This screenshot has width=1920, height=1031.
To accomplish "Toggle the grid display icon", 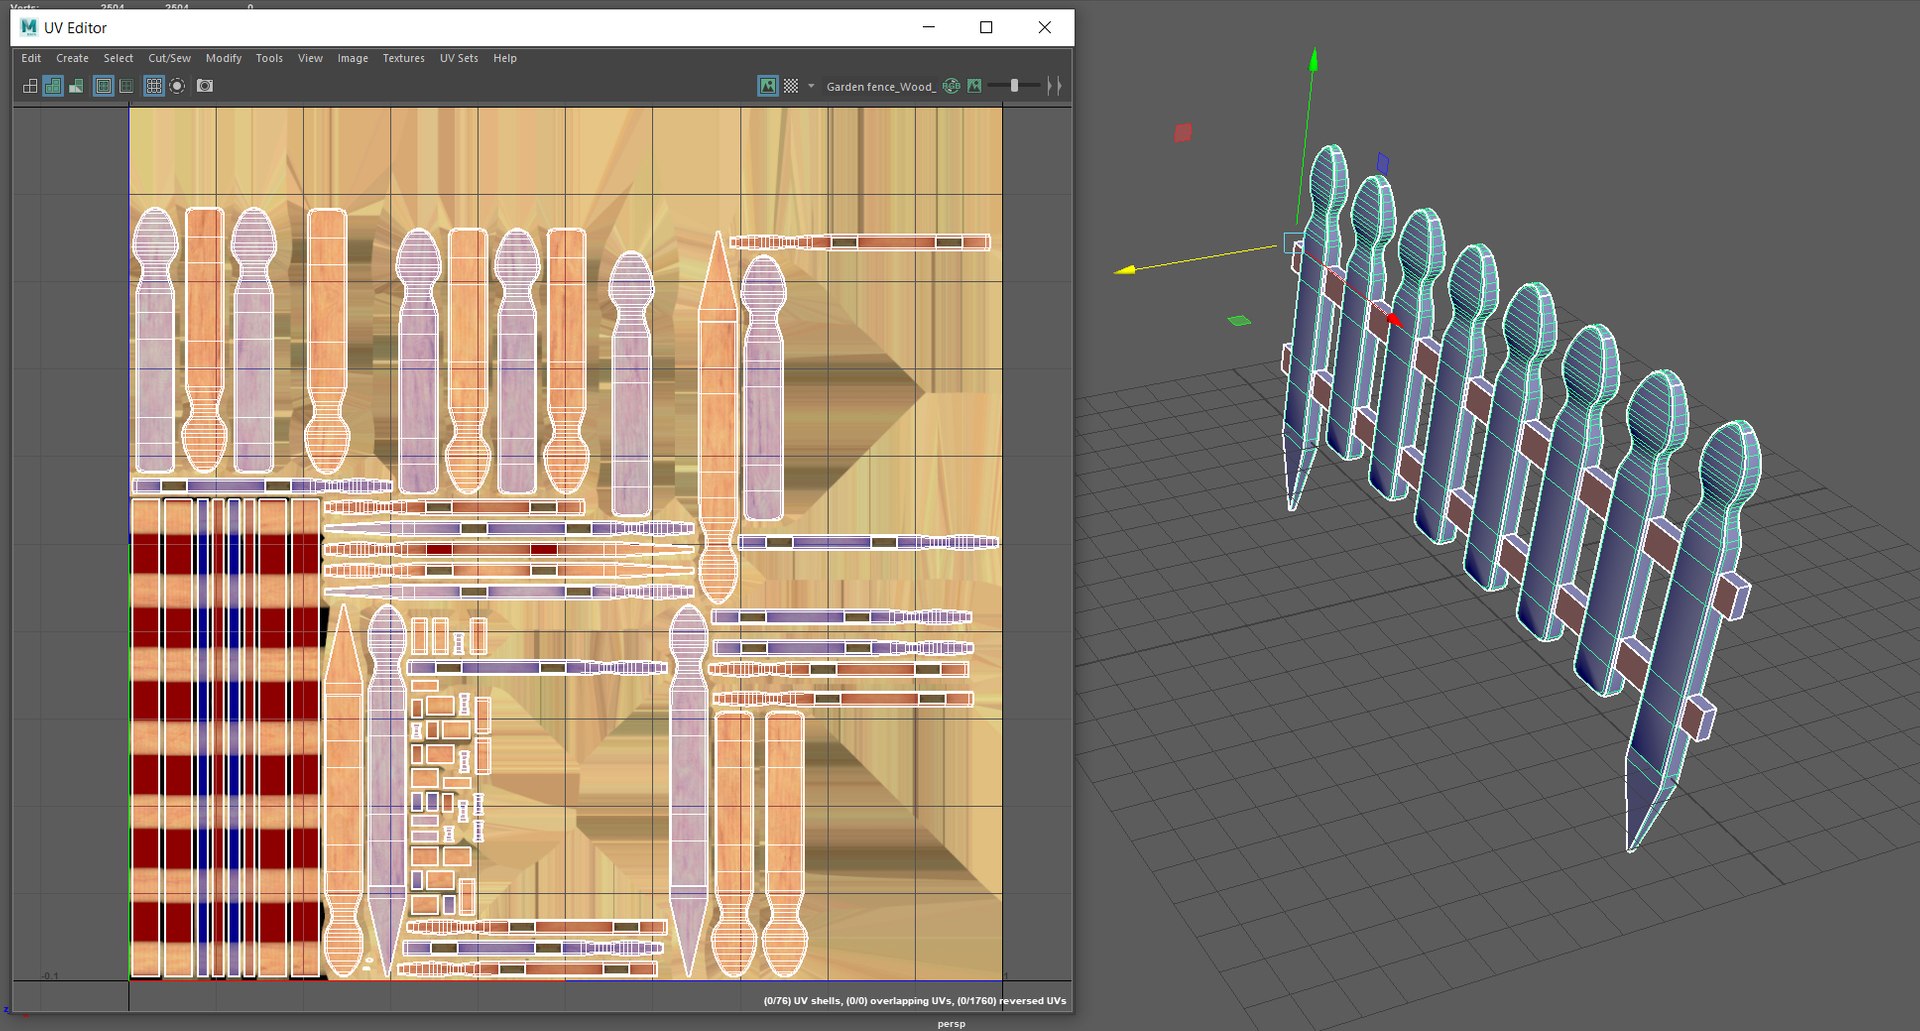I will pyautogui.click(x=154, y=86).
